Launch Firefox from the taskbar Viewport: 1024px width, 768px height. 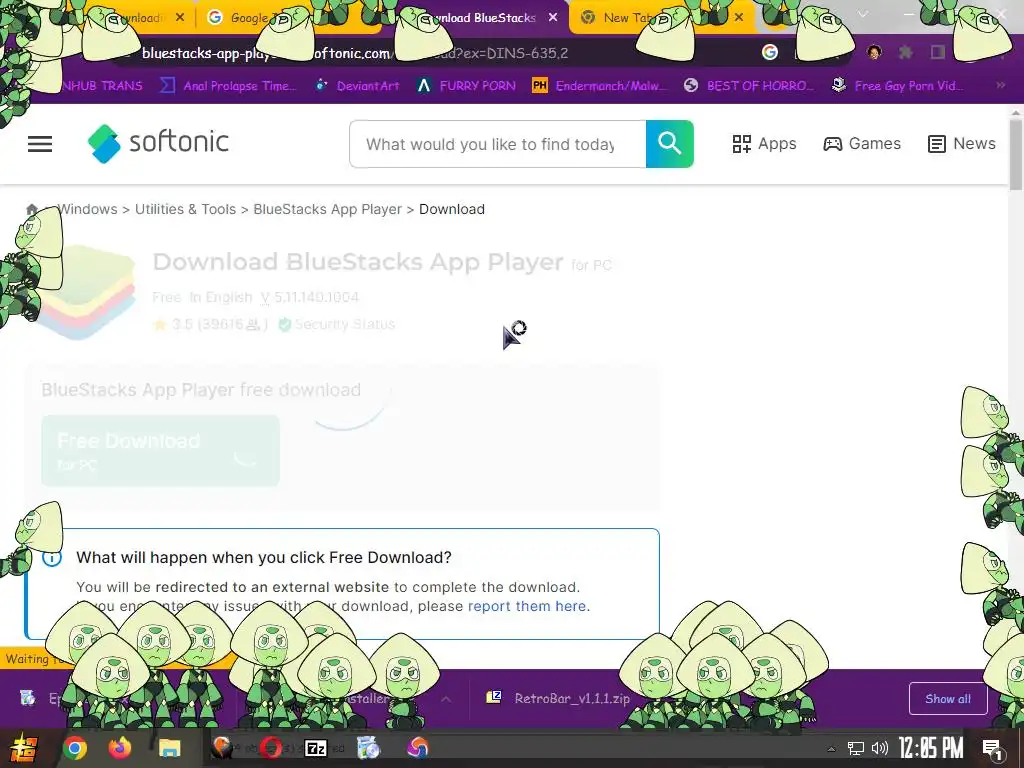click(120, 748)
